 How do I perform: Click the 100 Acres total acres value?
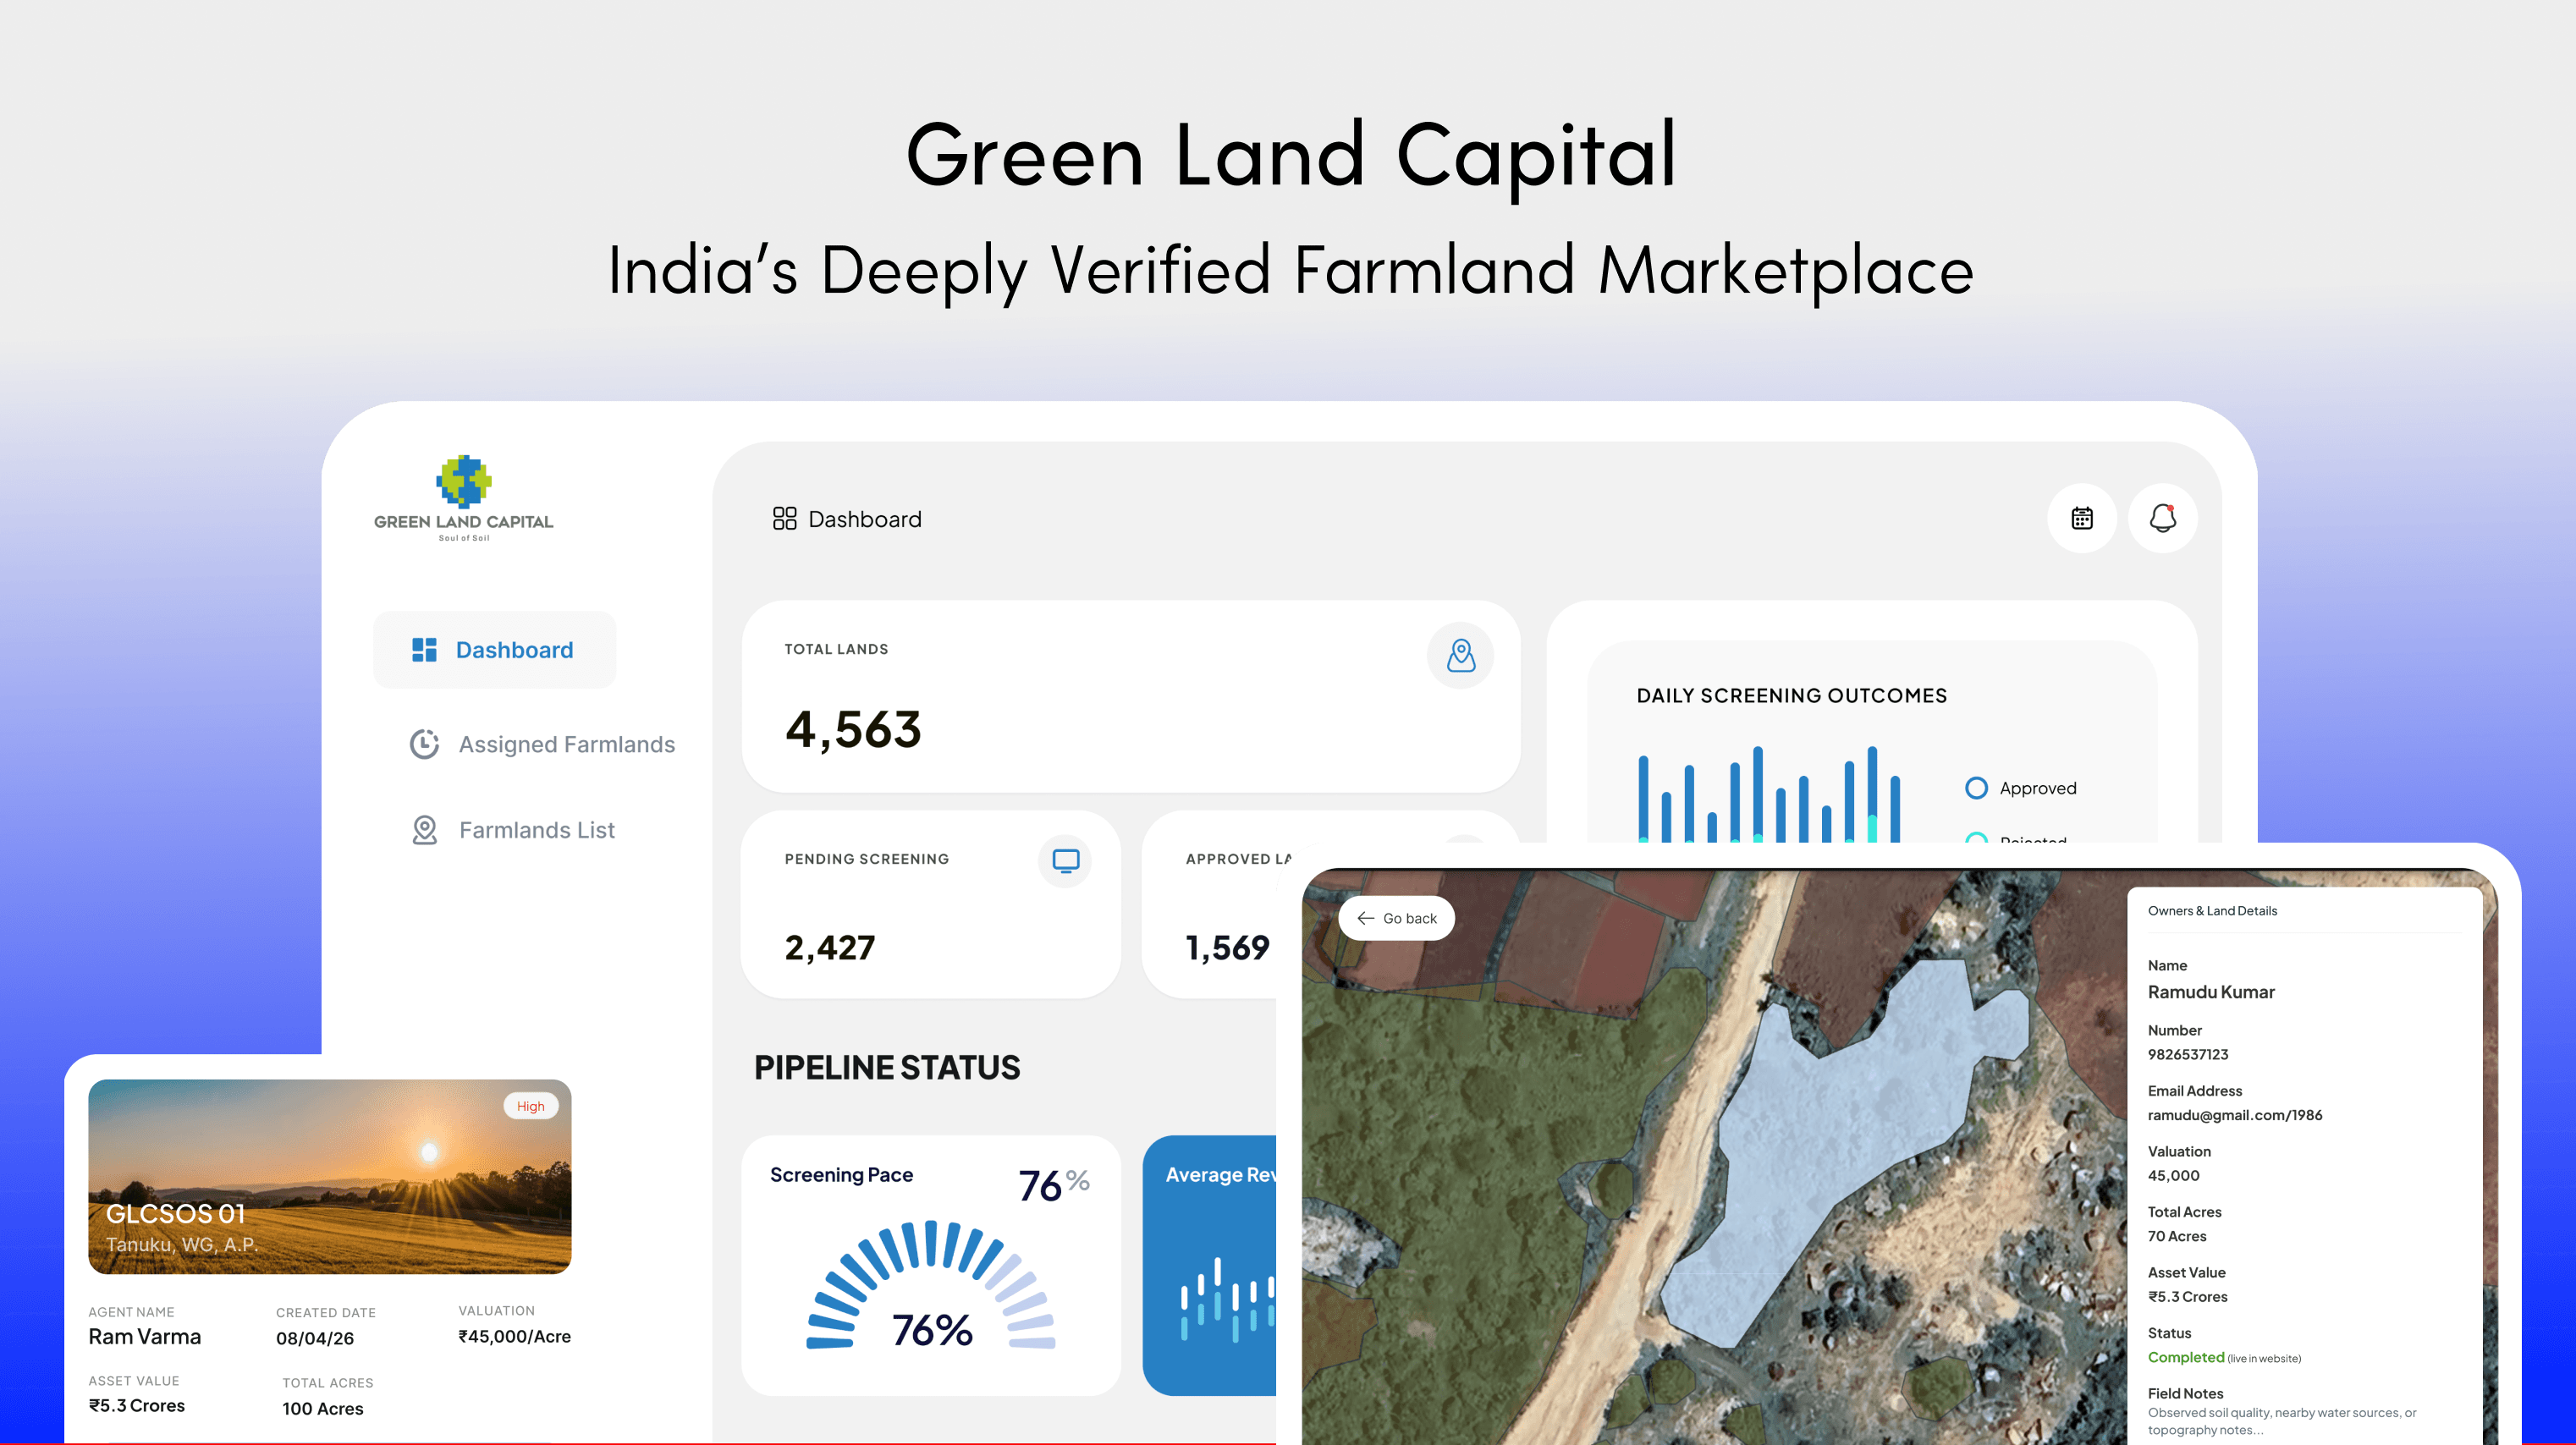pos(323,1408)
